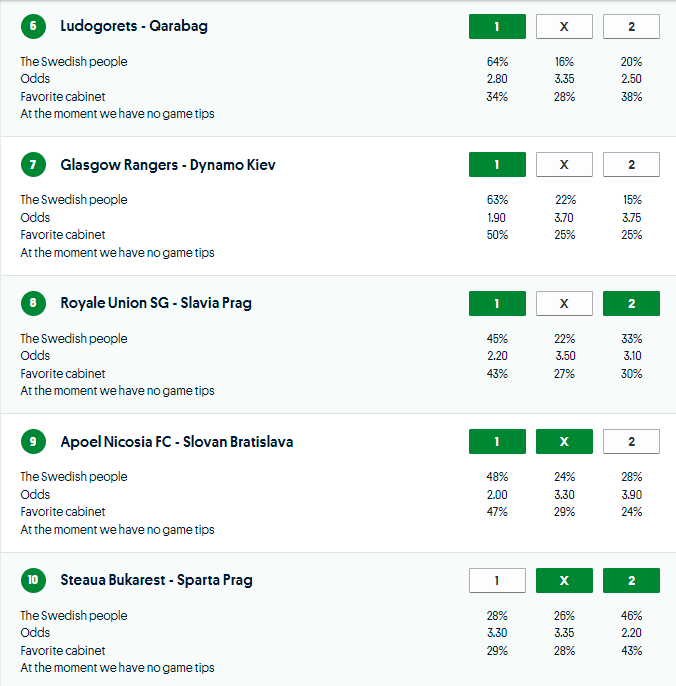Toggle home win for Ludogorets - Qarabag

pyautogui.click(x=497, y=27)
